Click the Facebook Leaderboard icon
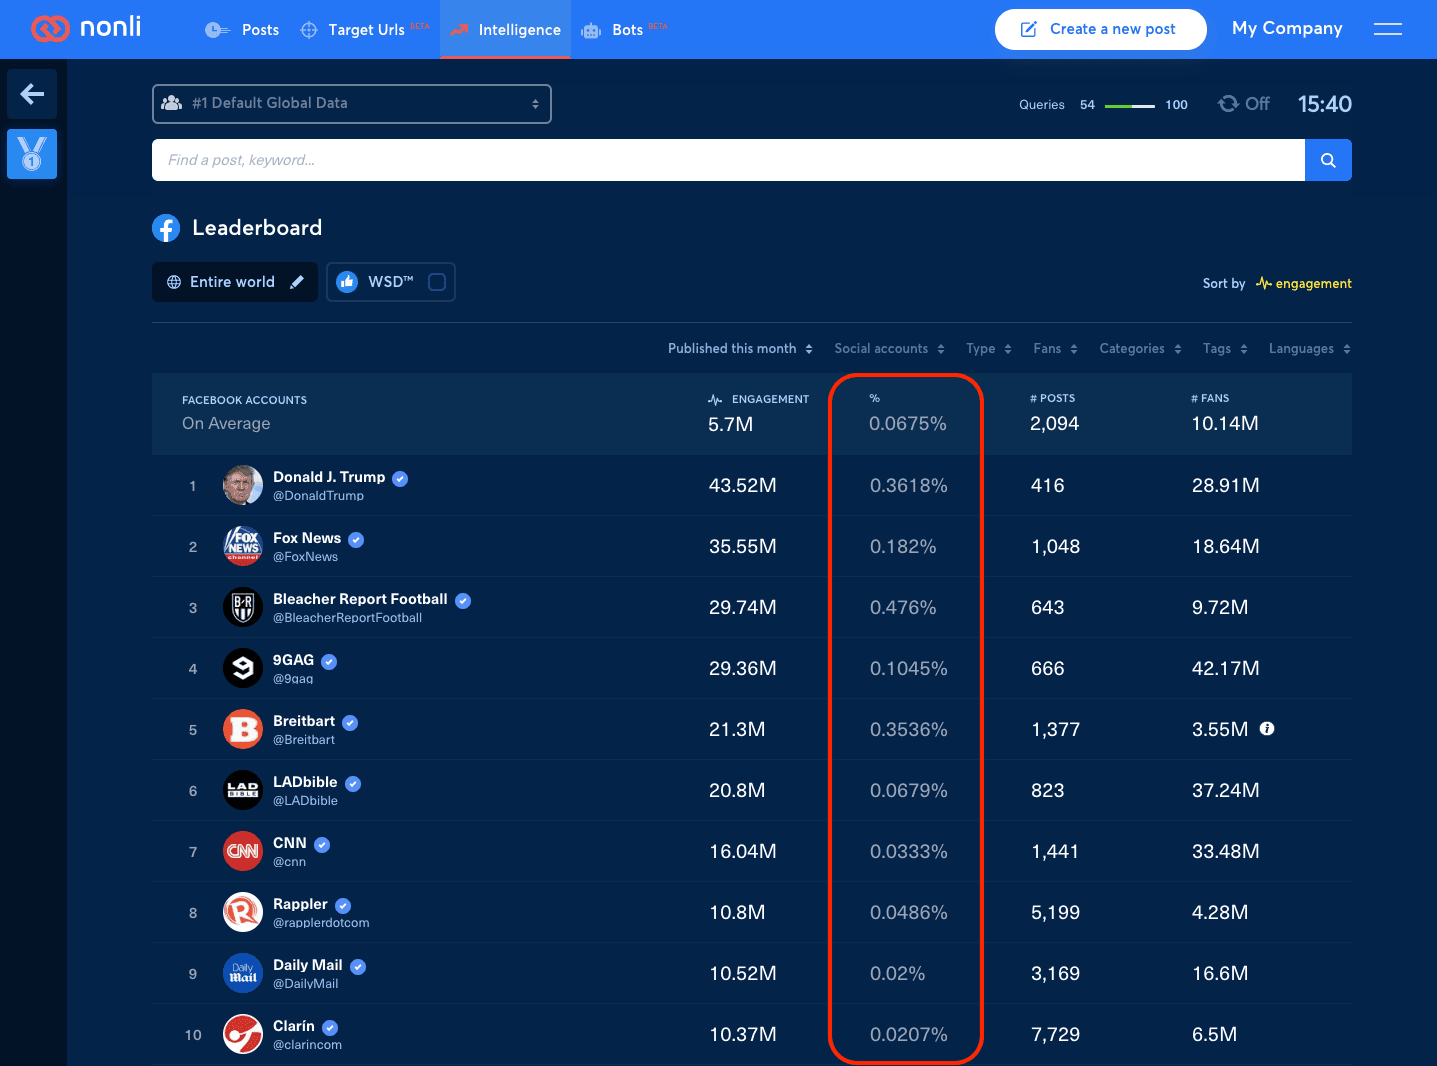The image size is (1437, 1066). pyautogui.click(x=166, y=228)
